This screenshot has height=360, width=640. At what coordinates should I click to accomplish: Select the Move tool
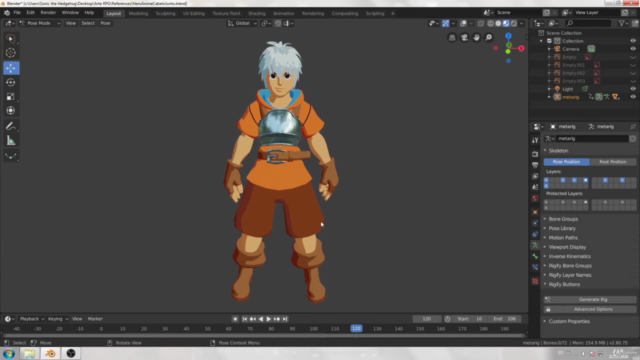click(11, 68)
